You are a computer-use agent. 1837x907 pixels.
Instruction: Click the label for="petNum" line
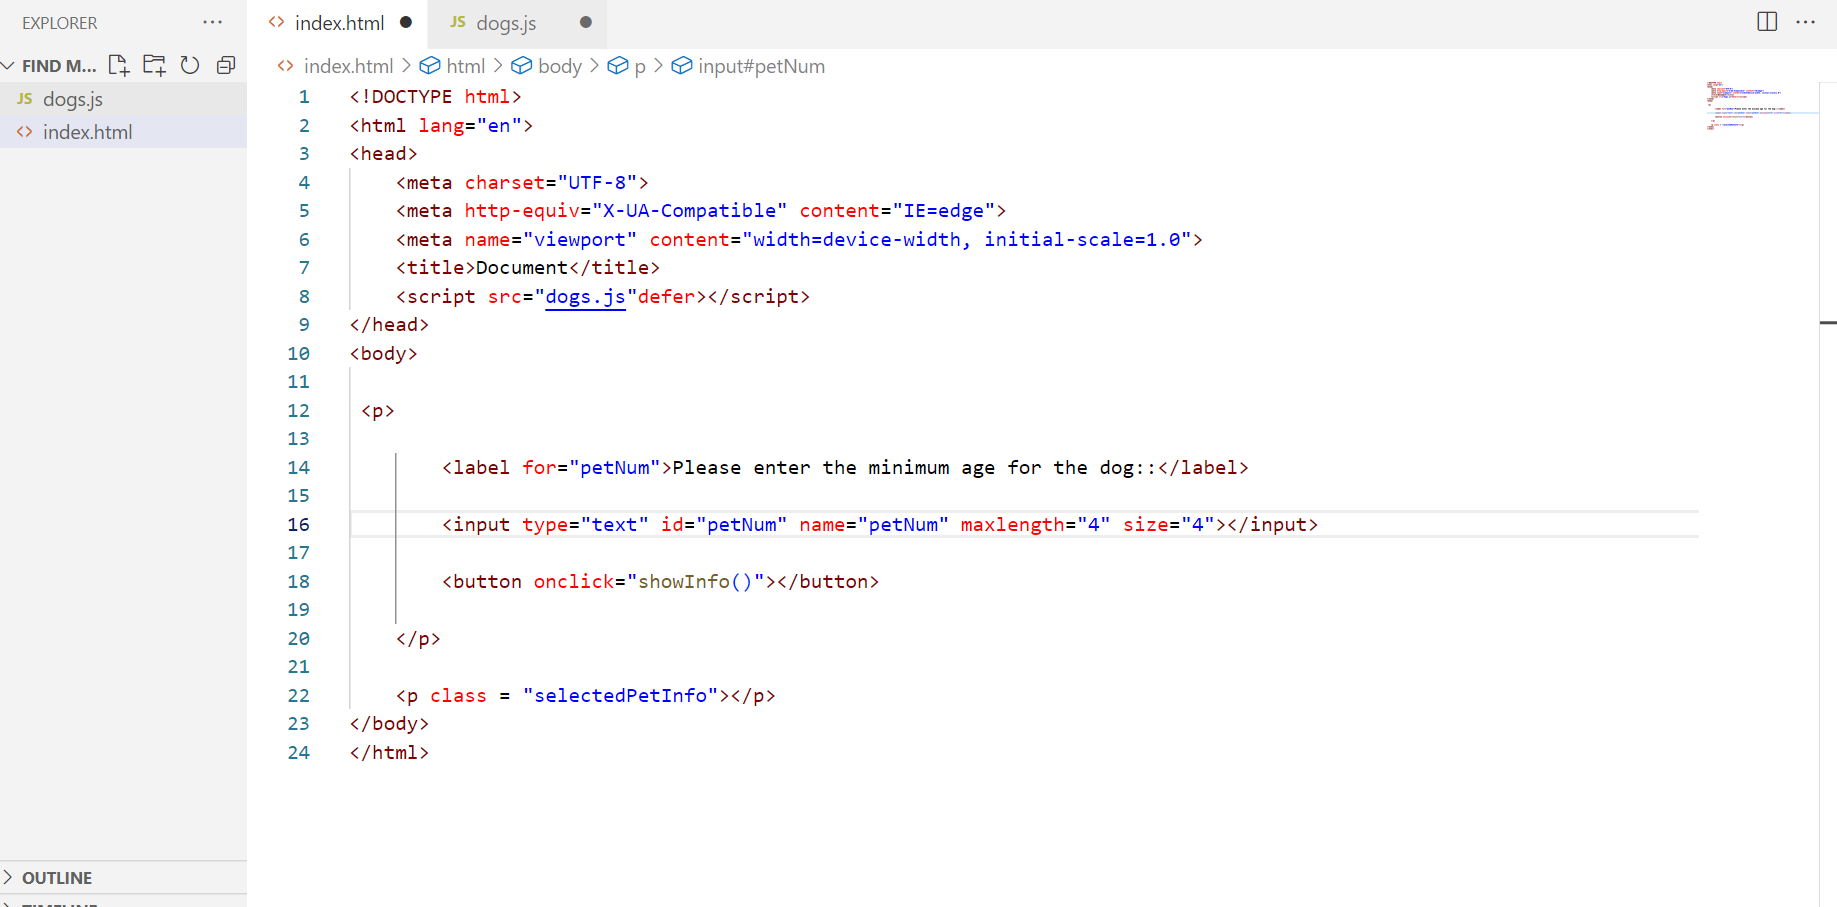click(x=845, y=468)
